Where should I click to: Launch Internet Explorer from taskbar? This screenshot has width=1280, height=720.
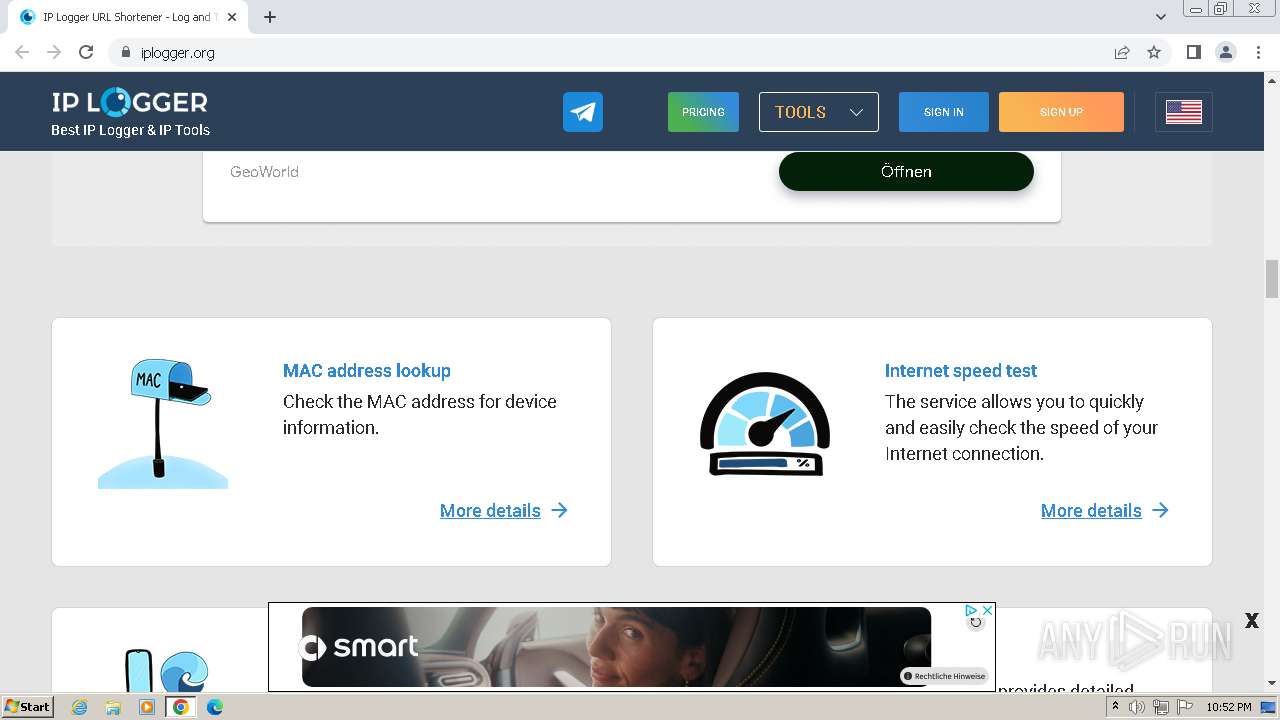pyautogui.click(x=80, y=707)
